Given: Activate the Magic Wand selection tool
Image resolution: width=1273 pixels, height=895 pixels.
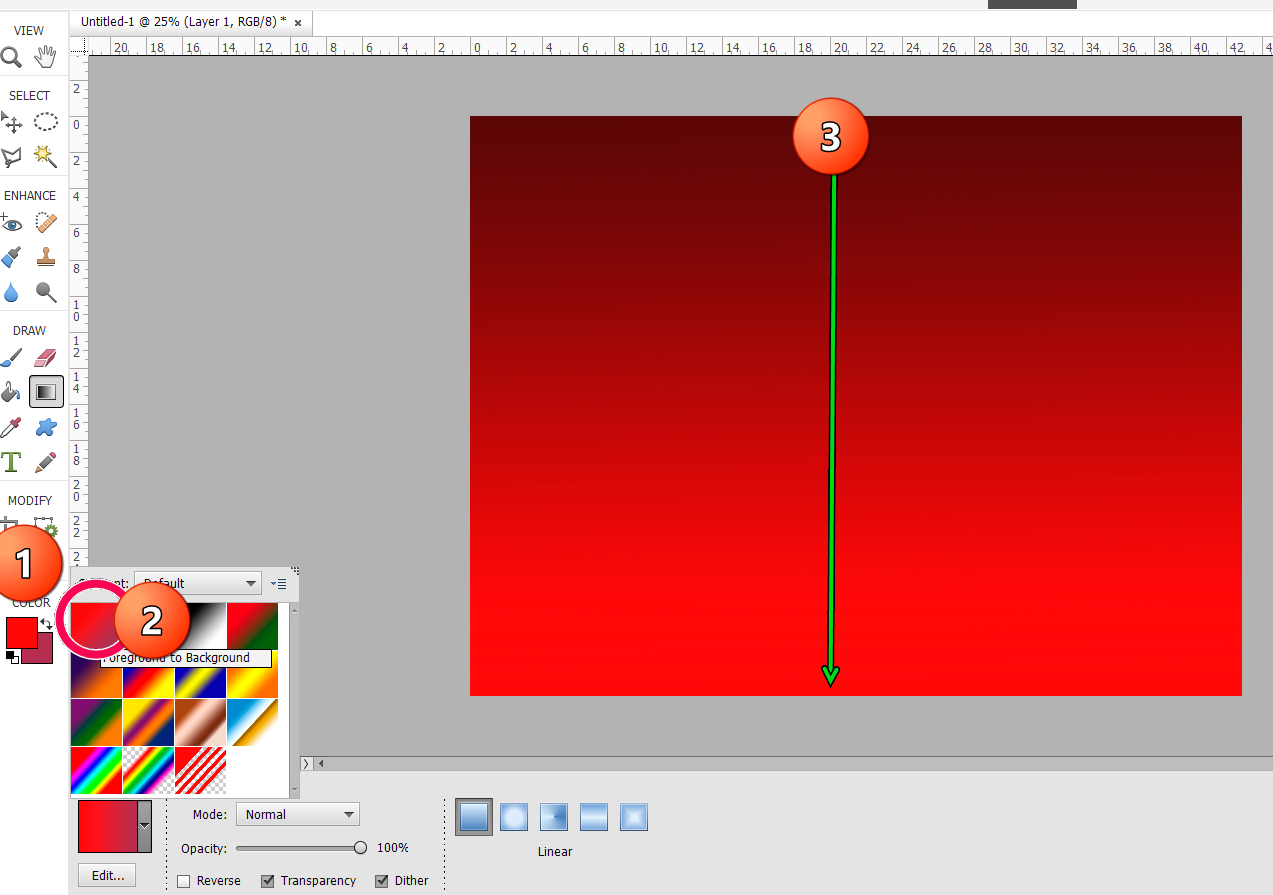Looking at the screenshot, I should 44,155.
